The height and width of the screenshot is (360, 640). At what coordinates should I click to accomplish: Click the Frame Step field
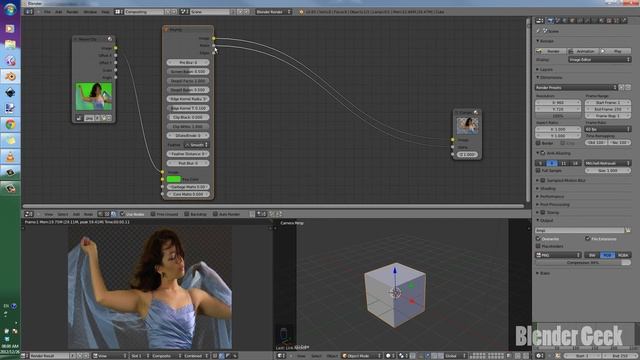[608, 116]
